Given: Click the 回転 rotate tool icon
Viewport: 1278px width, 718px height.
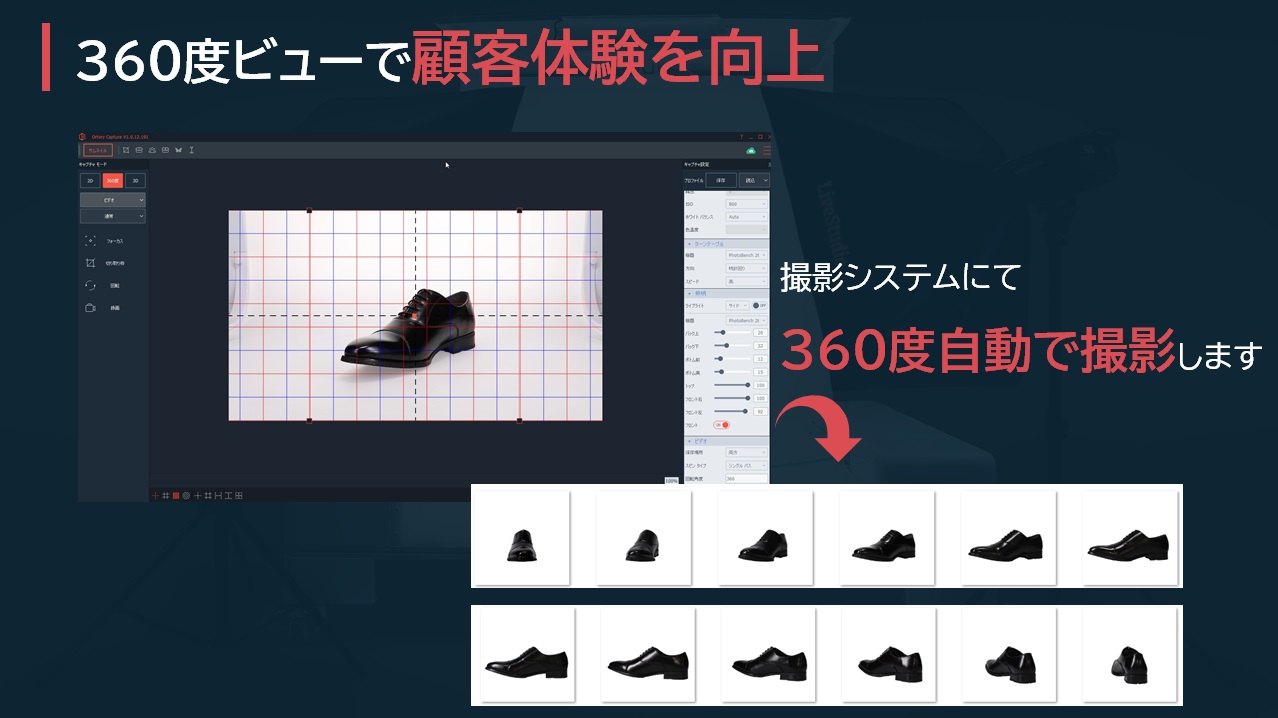Looking at the screenshot, I should pyautogui.click(x=90, y=285).
